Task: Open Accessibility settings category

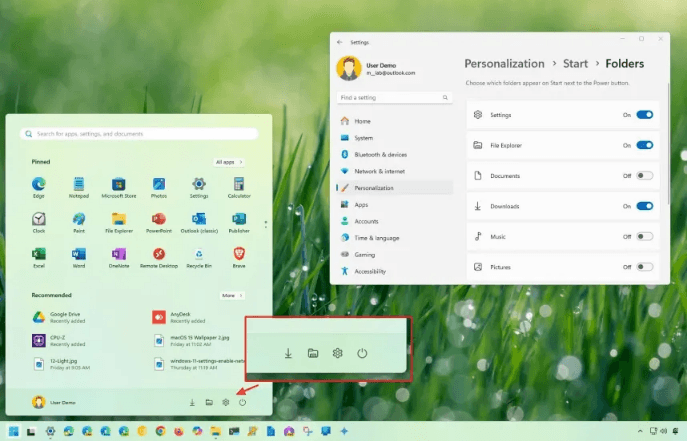Action: pos(394,271)
